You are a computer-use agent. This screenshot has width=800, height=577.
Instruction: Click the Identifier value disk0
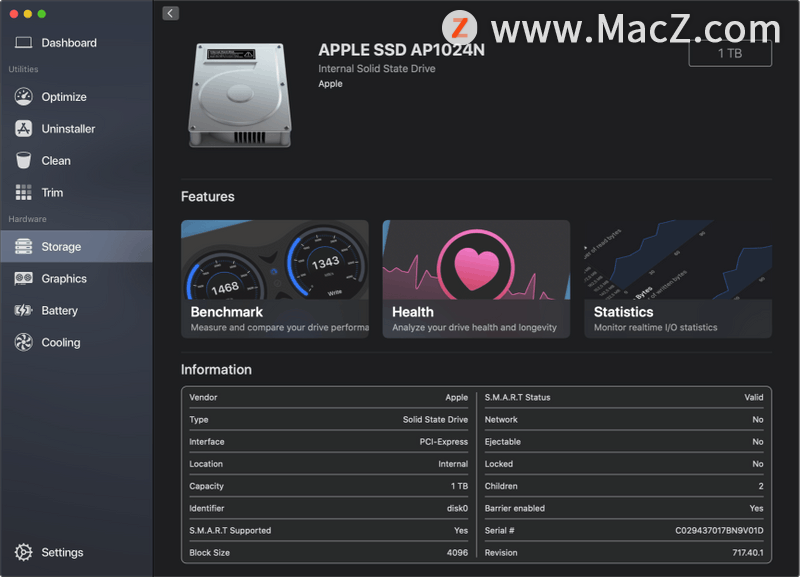point(457,508)
